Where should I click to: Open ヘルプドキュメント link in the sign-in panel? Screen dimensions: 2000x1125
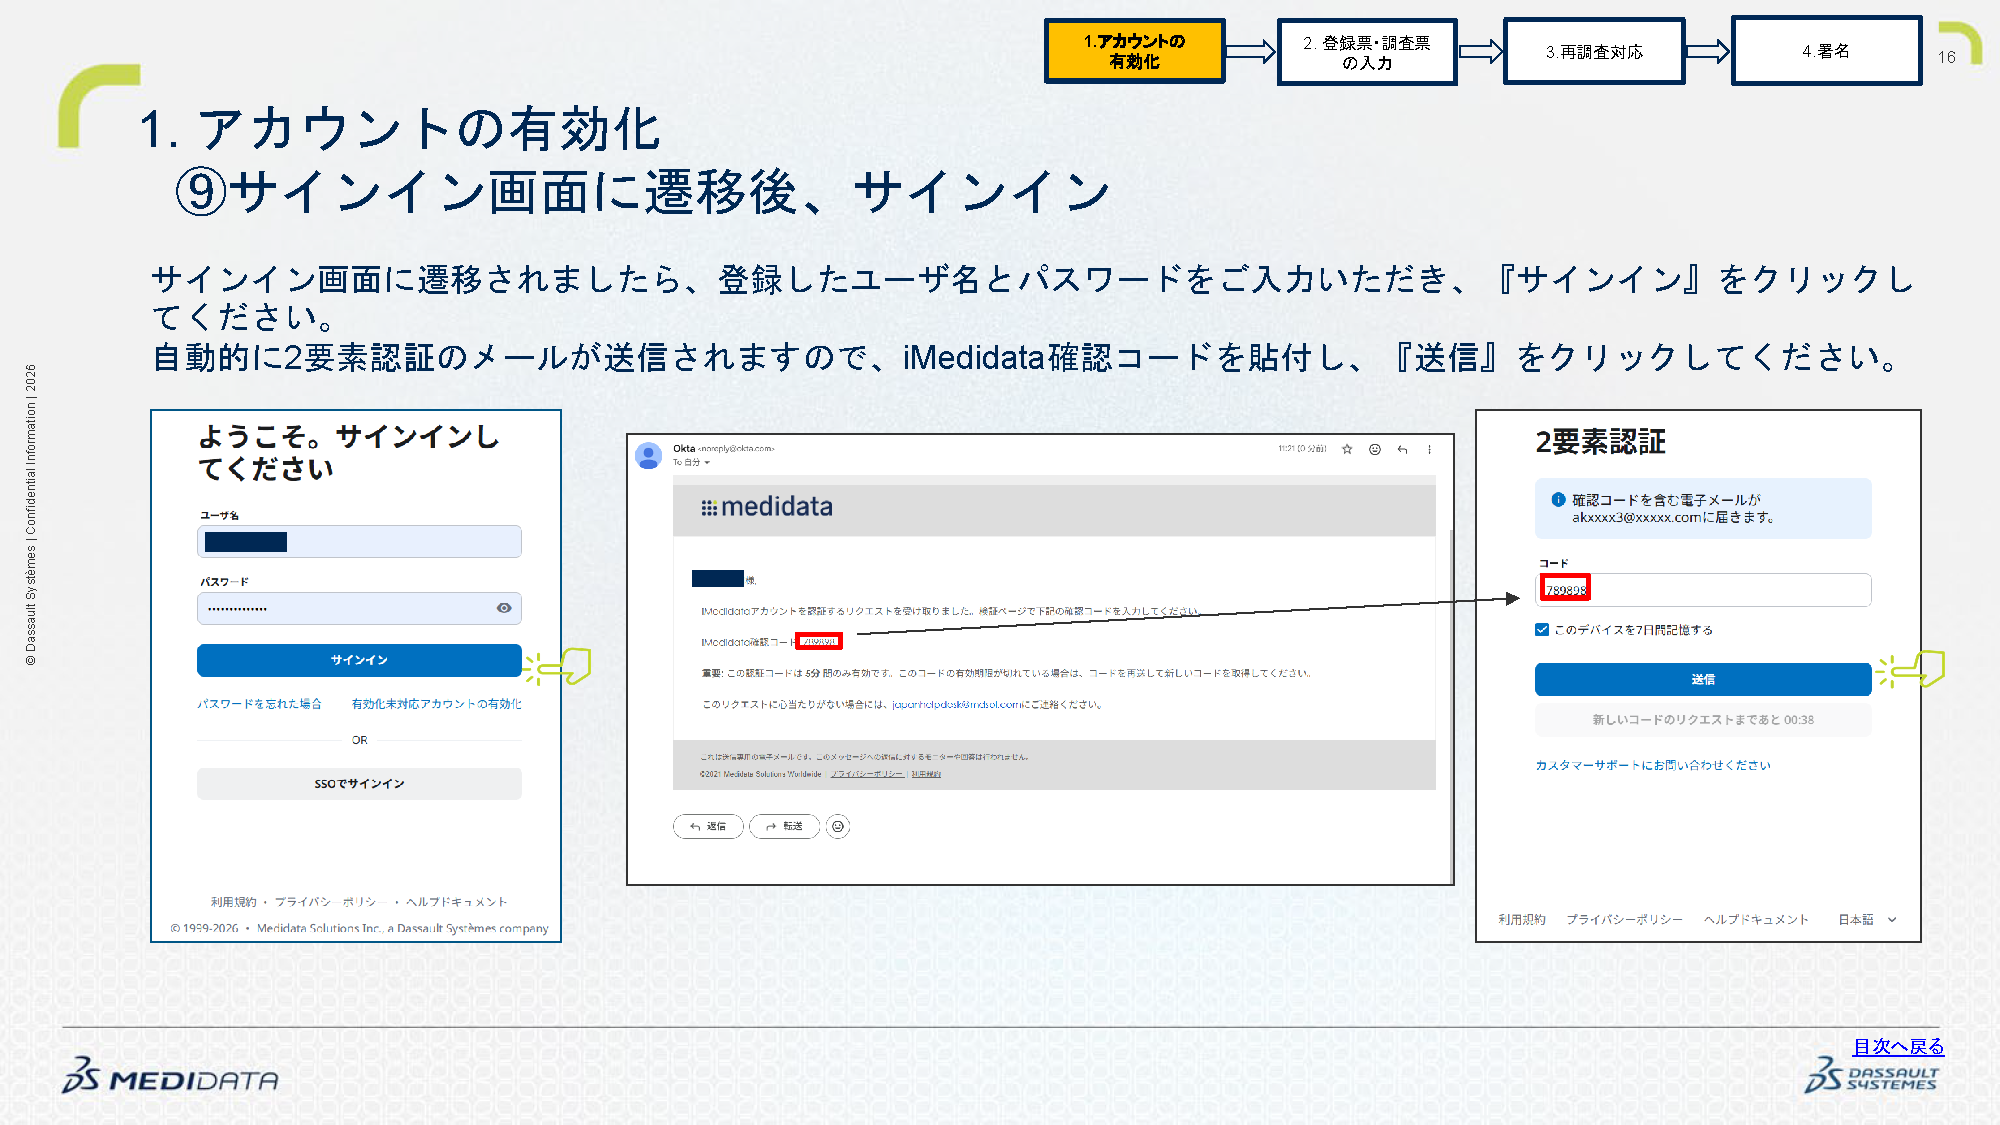[457, 902]
